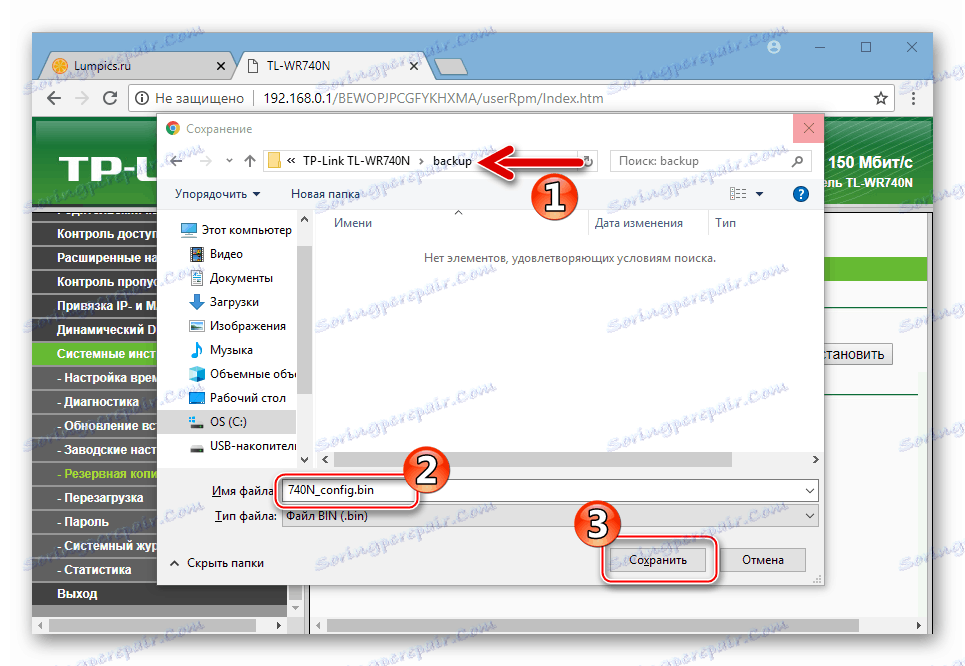Open the Музыка folder
This screenshot has height=666, width=965.
(222, 350)
